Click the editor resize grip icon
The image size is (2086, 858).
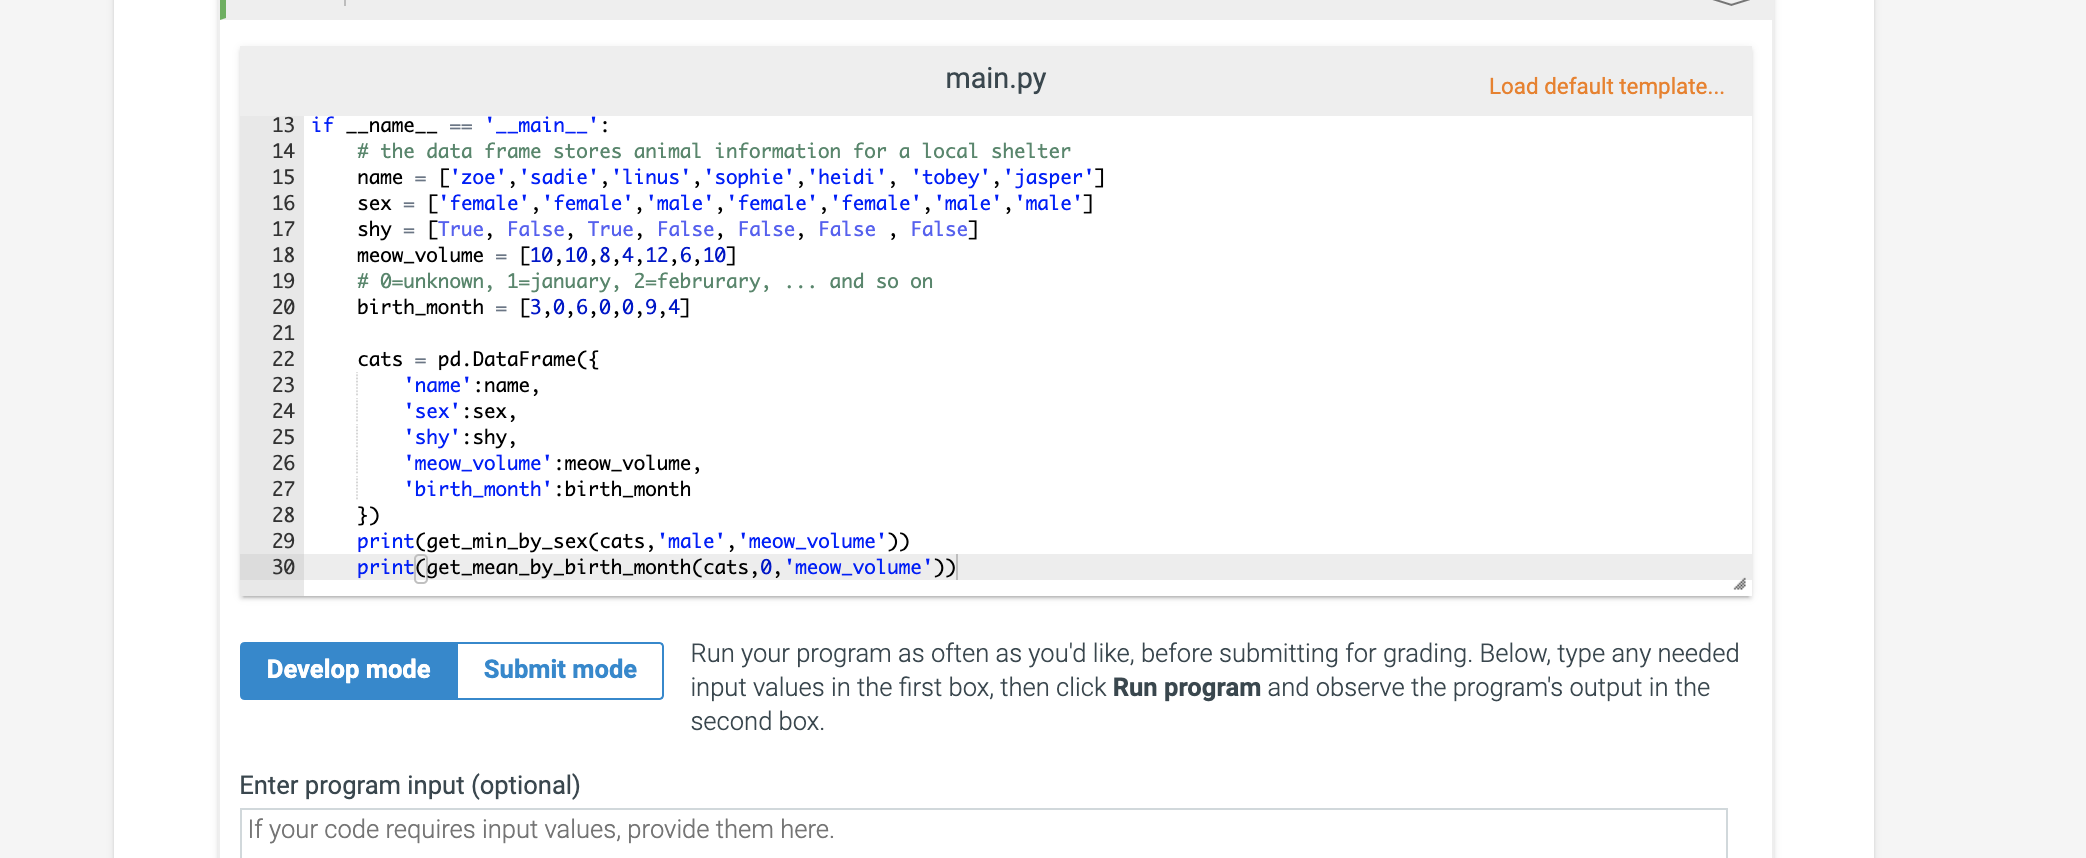point(1739,584)
